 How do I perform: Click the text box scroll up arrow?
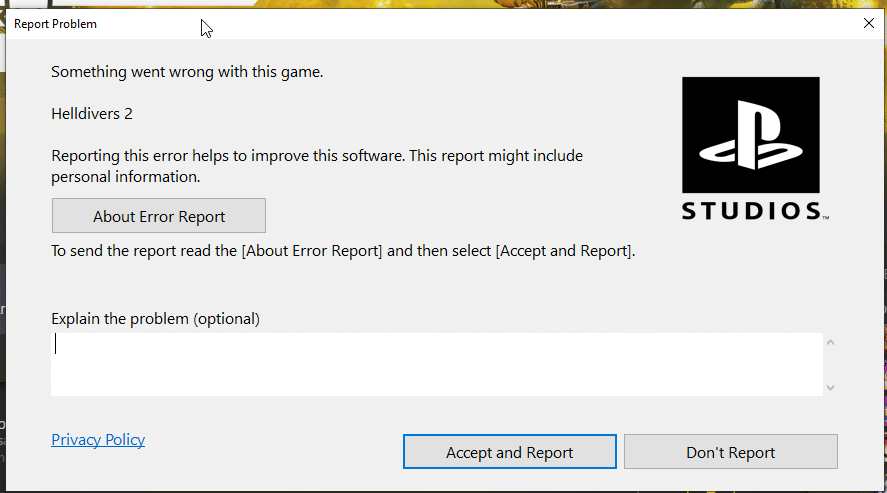point(830,343)
